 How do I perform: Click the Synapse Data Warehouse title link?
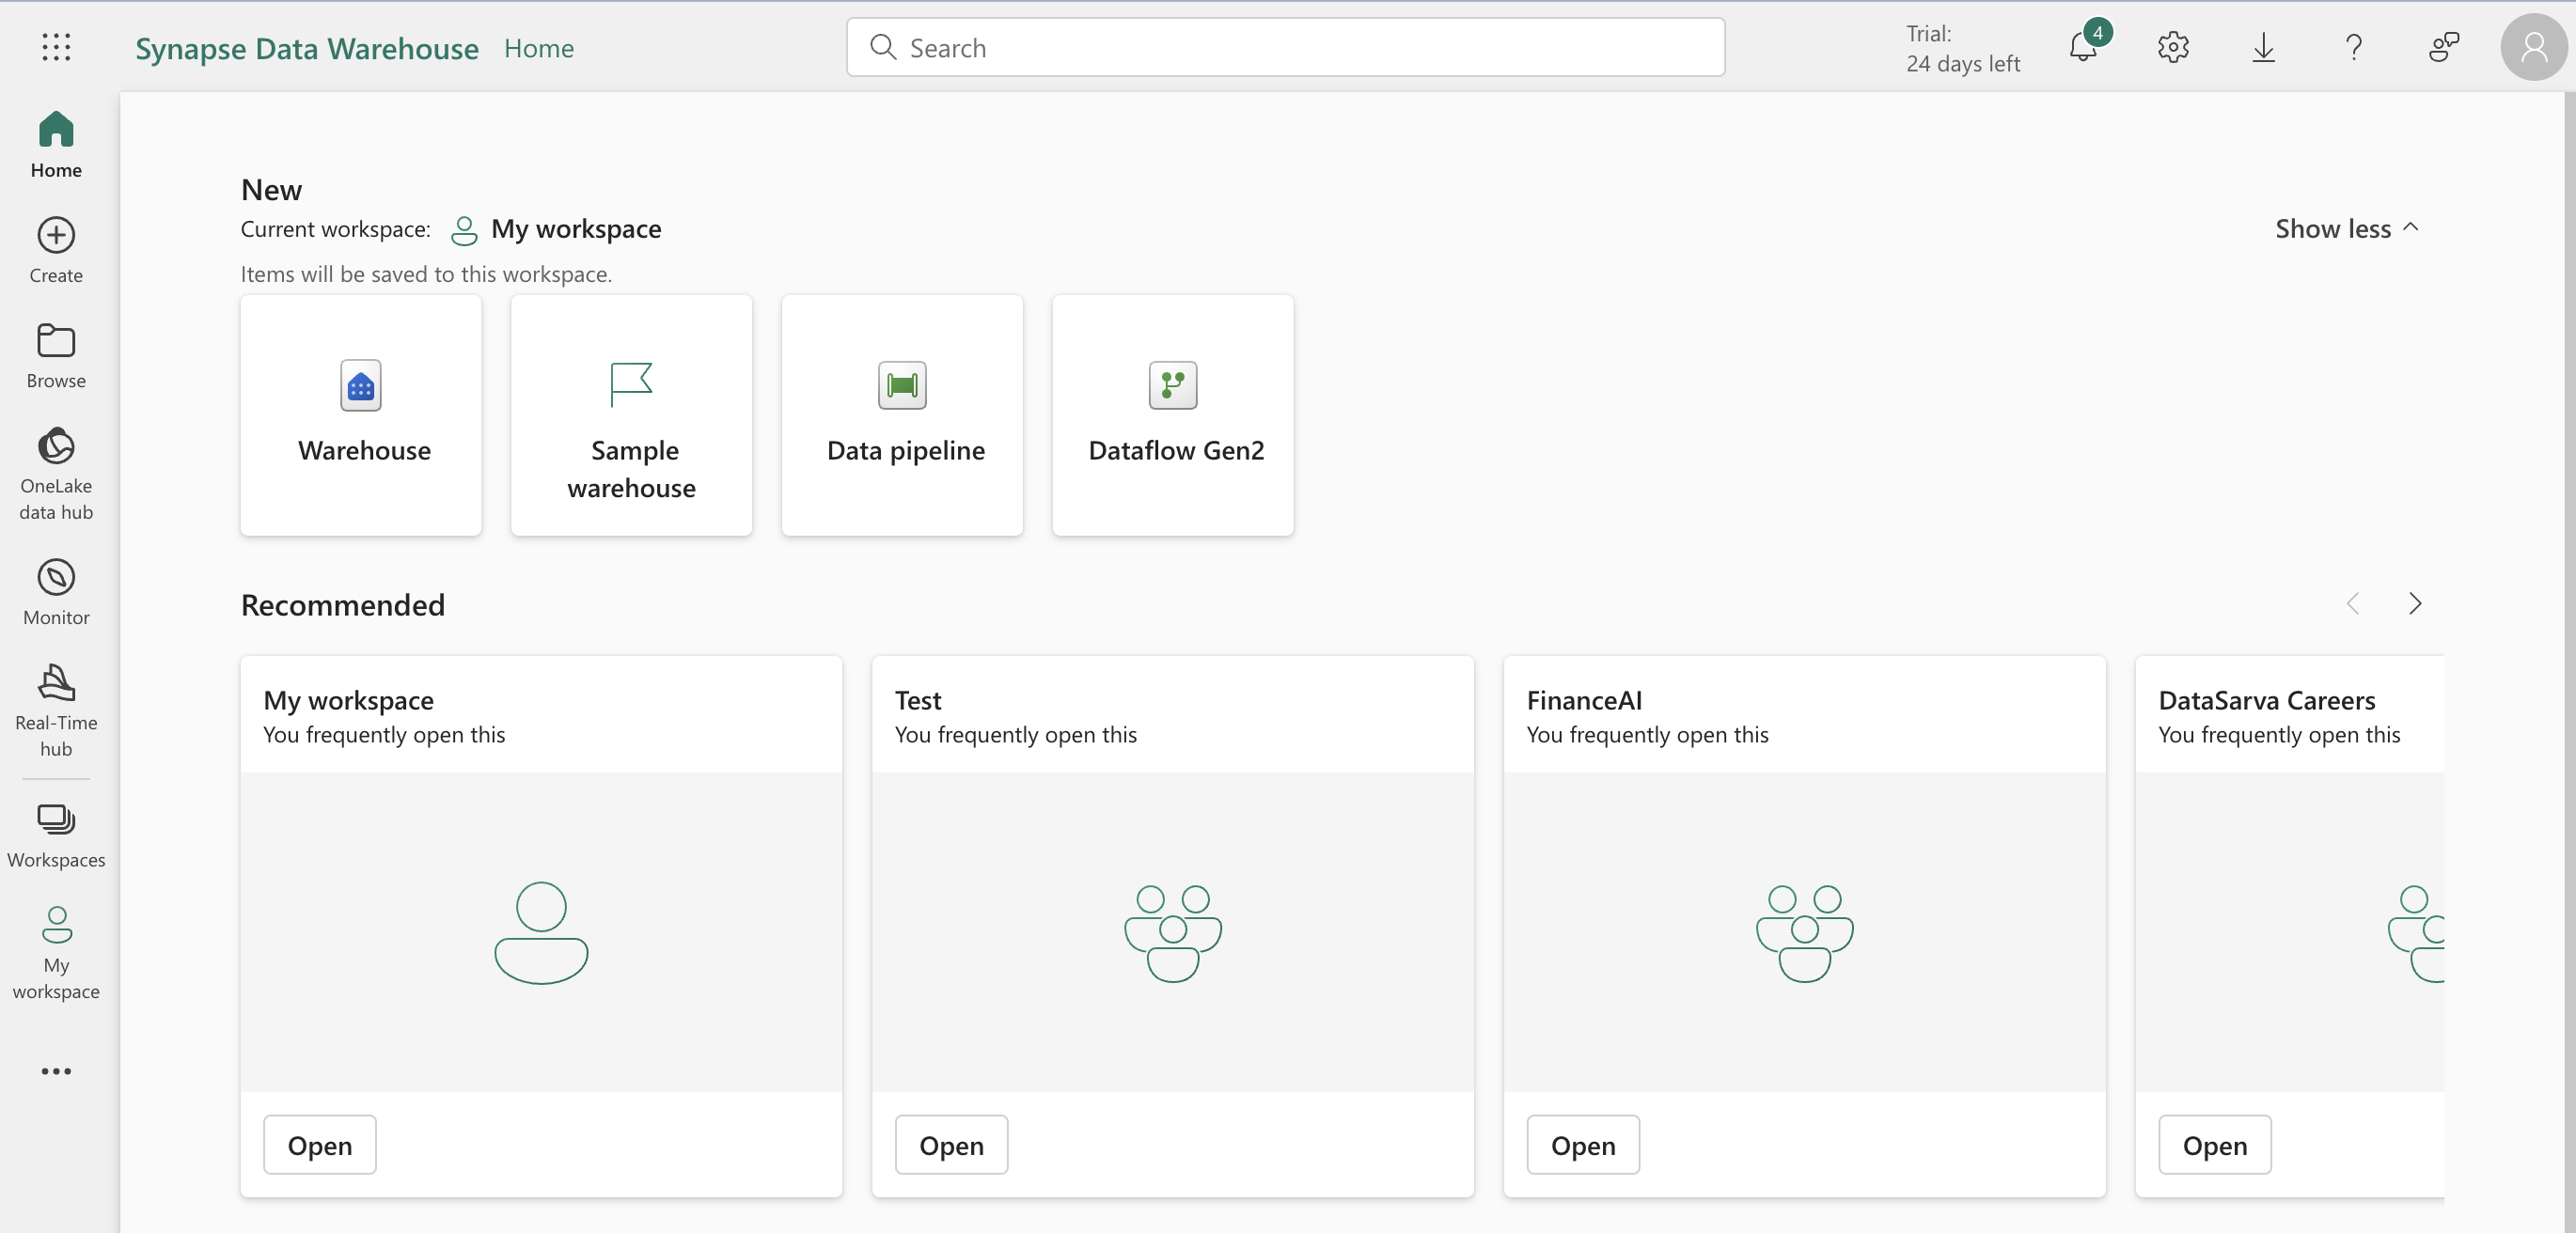[x=307, y=48]
